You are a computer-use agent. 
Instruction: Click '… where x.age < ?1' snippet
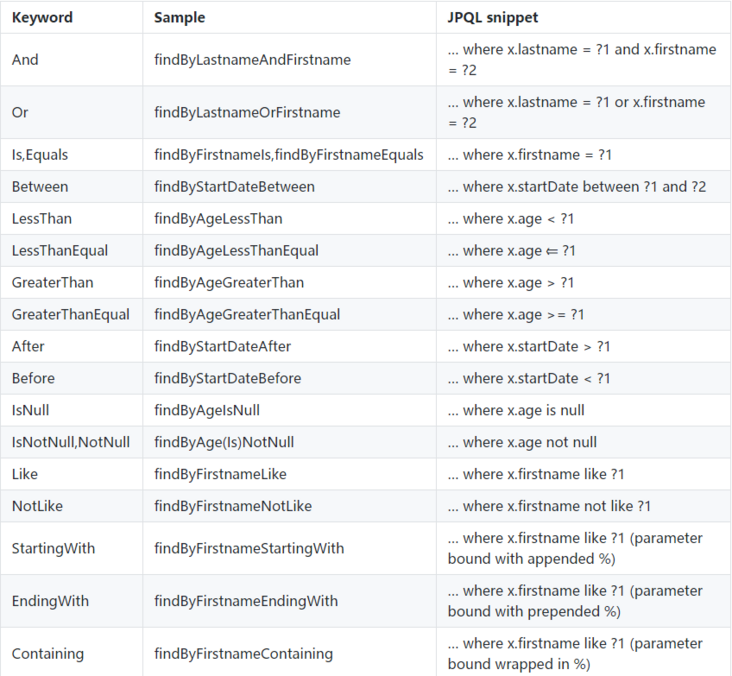click(x=510, y=219)
